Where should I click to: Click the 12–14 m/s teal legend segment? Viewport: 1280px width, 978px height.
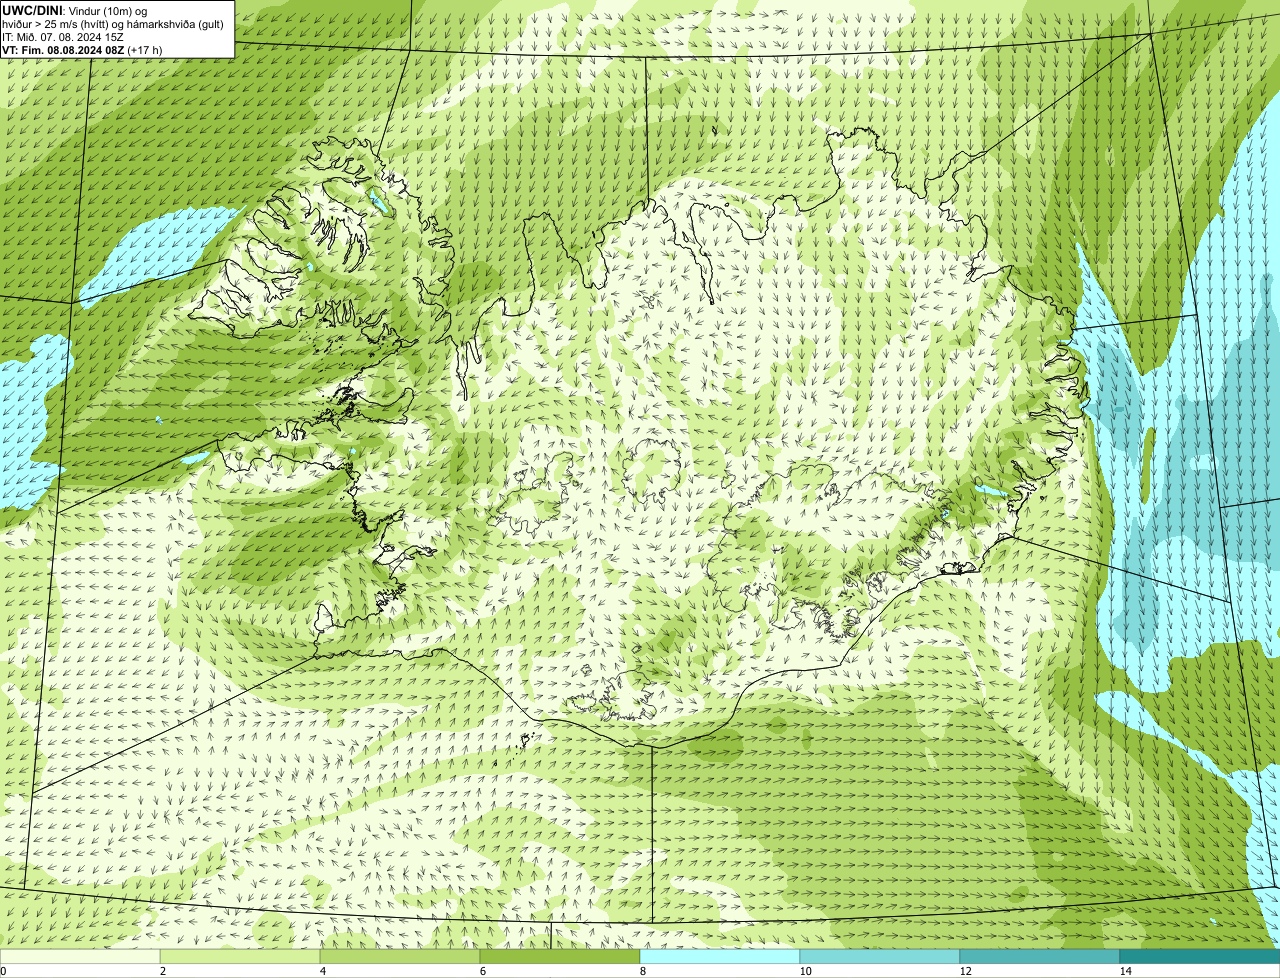click(x=1040, y=956)
